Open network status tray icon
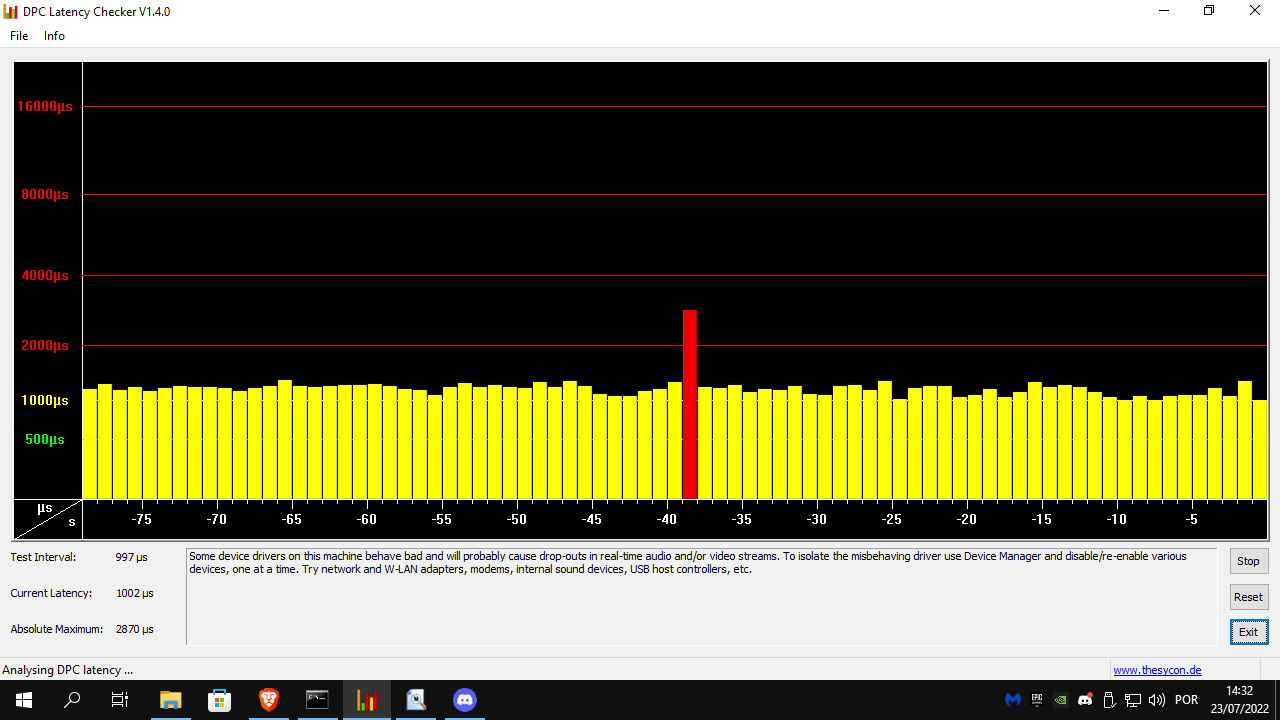Viewport: 1280px width, 720px height. pyautogui.click(x=1133, y=700)
